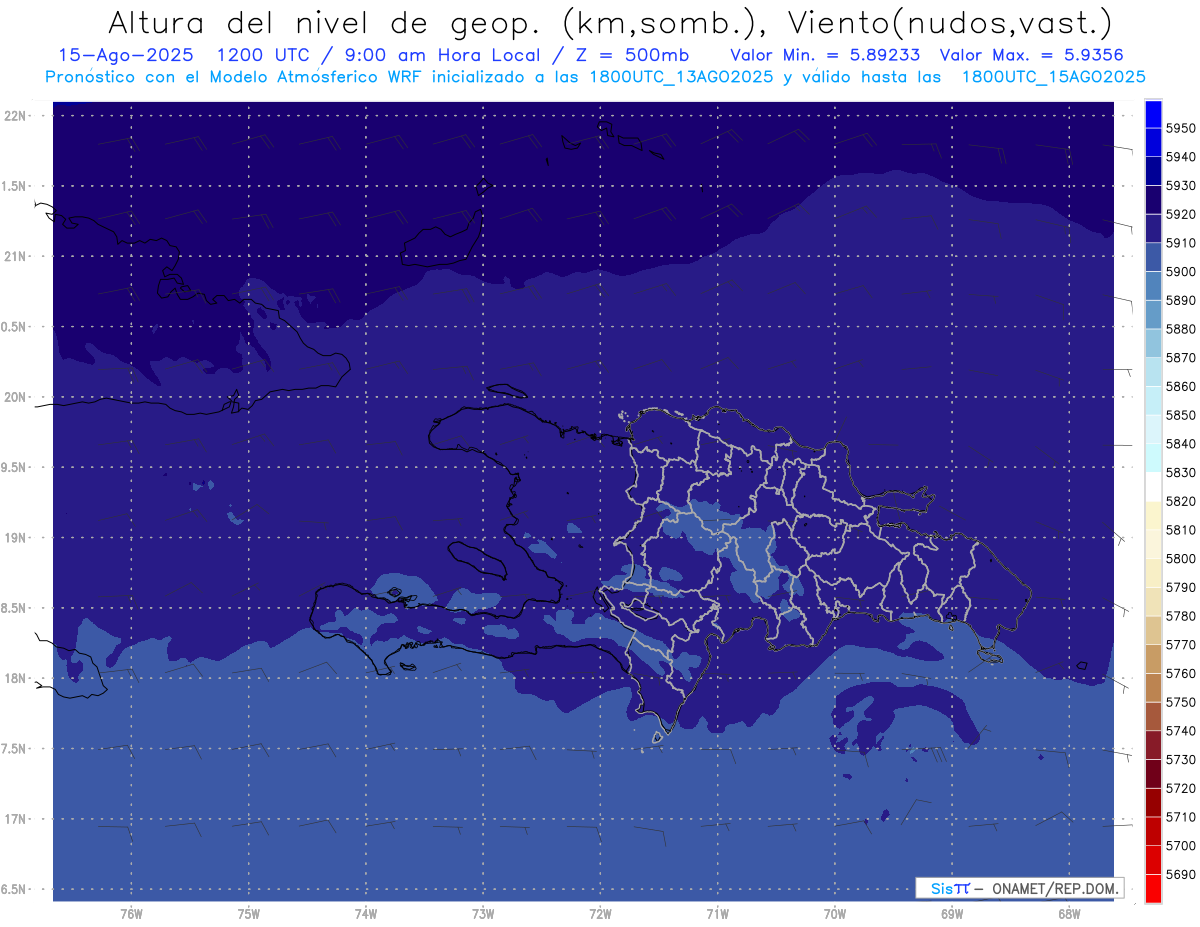This screenshot has width=1200, height=927.
Task: Click the colorbar segment between 5940 and 5950
Action: tap(1152, 142)
